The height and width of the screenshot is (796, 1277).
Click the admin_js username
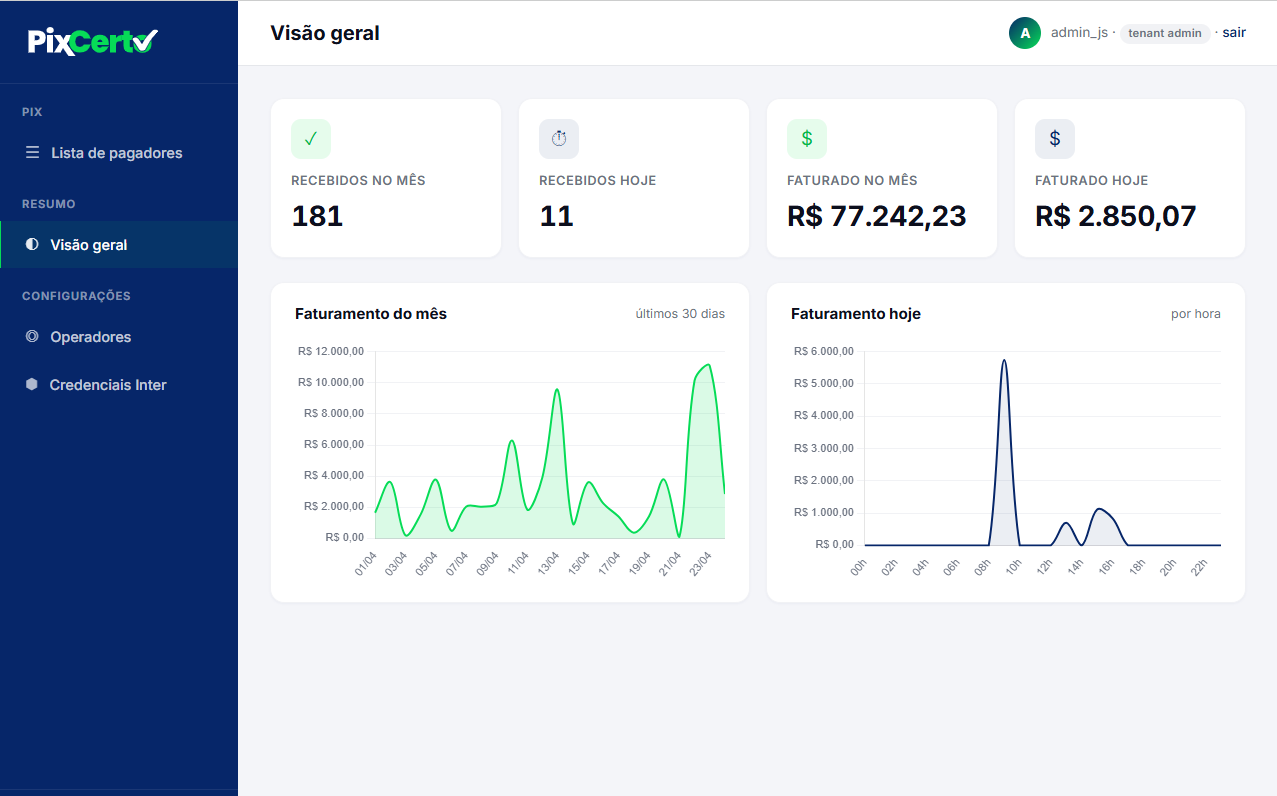point(1079,33)
